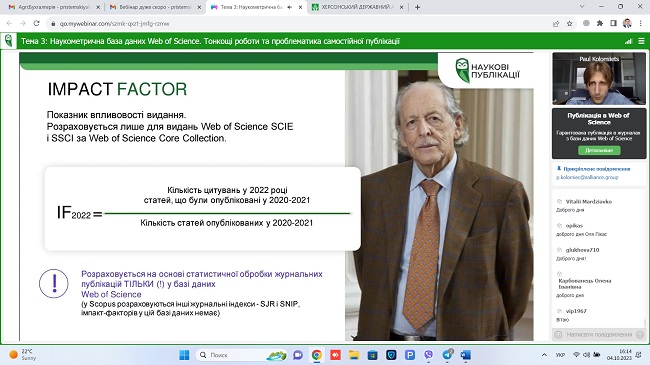Click the address bar URL
Screen dimensions: 650x365
114,24
